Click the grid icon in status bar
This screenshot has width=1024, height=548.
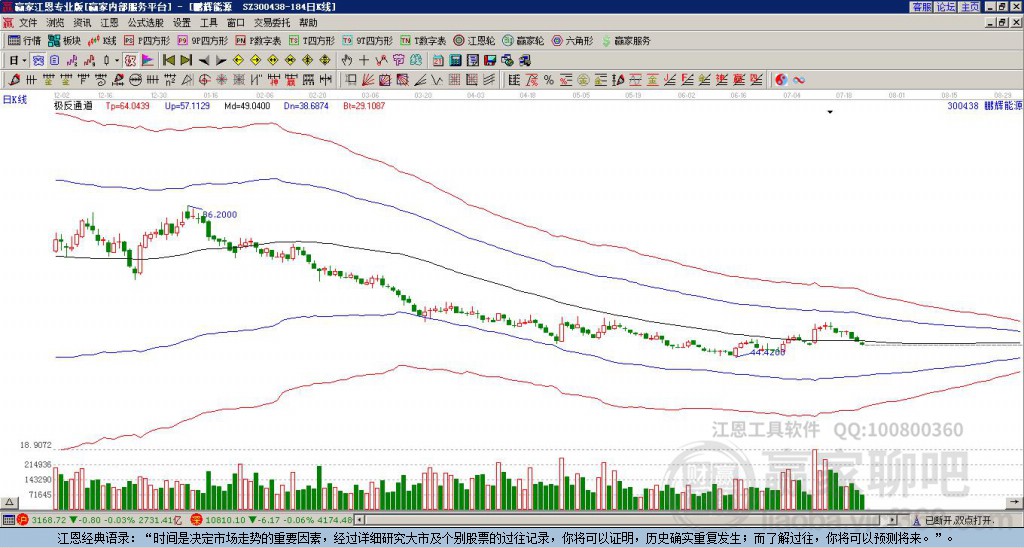tap(8, 520)
